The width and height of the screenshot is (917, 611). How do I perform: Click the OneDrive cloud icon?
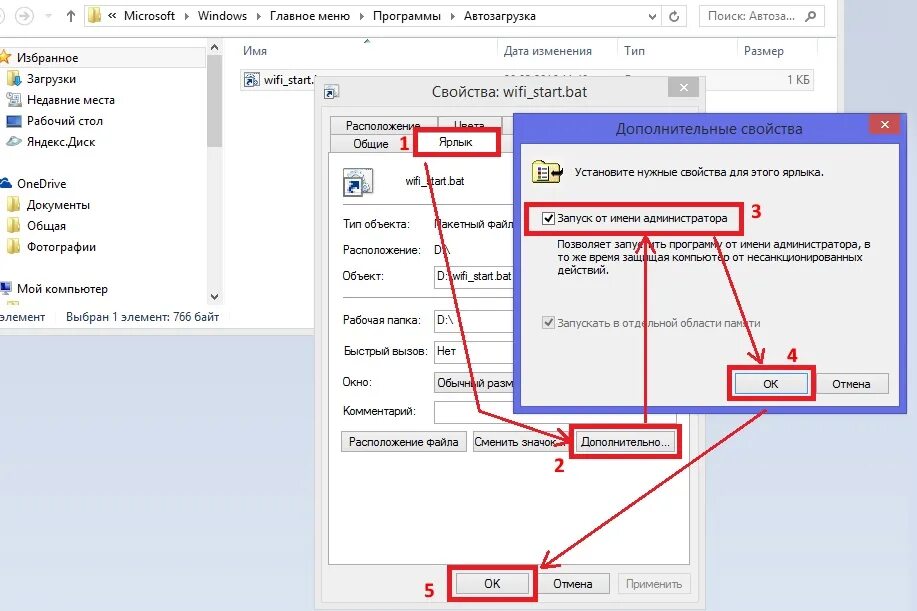[x=6, y=183]
